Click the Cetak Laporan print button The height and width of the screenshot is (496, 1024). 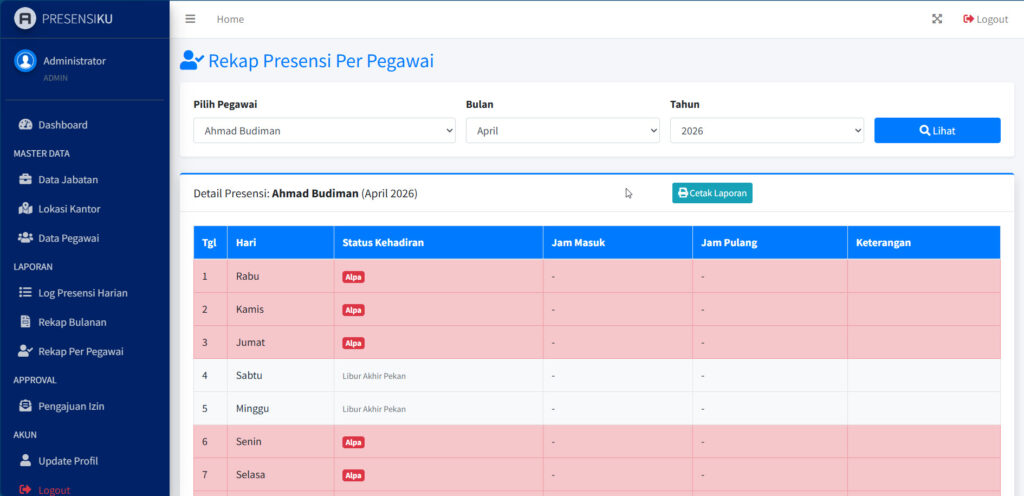point(712,193)
